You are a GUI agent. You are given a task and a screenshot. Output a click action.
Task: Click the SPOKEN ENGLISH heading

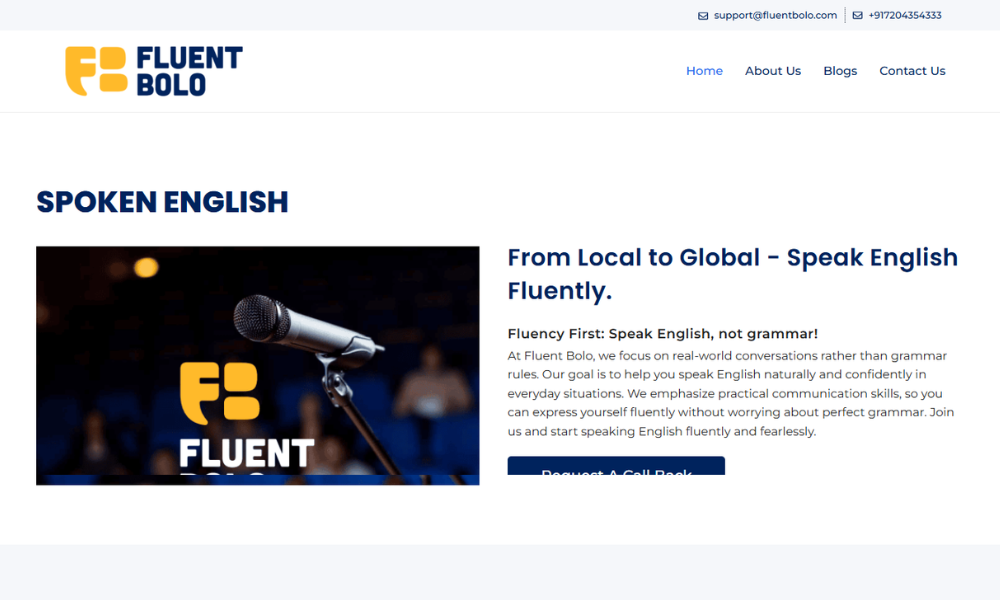162,202
